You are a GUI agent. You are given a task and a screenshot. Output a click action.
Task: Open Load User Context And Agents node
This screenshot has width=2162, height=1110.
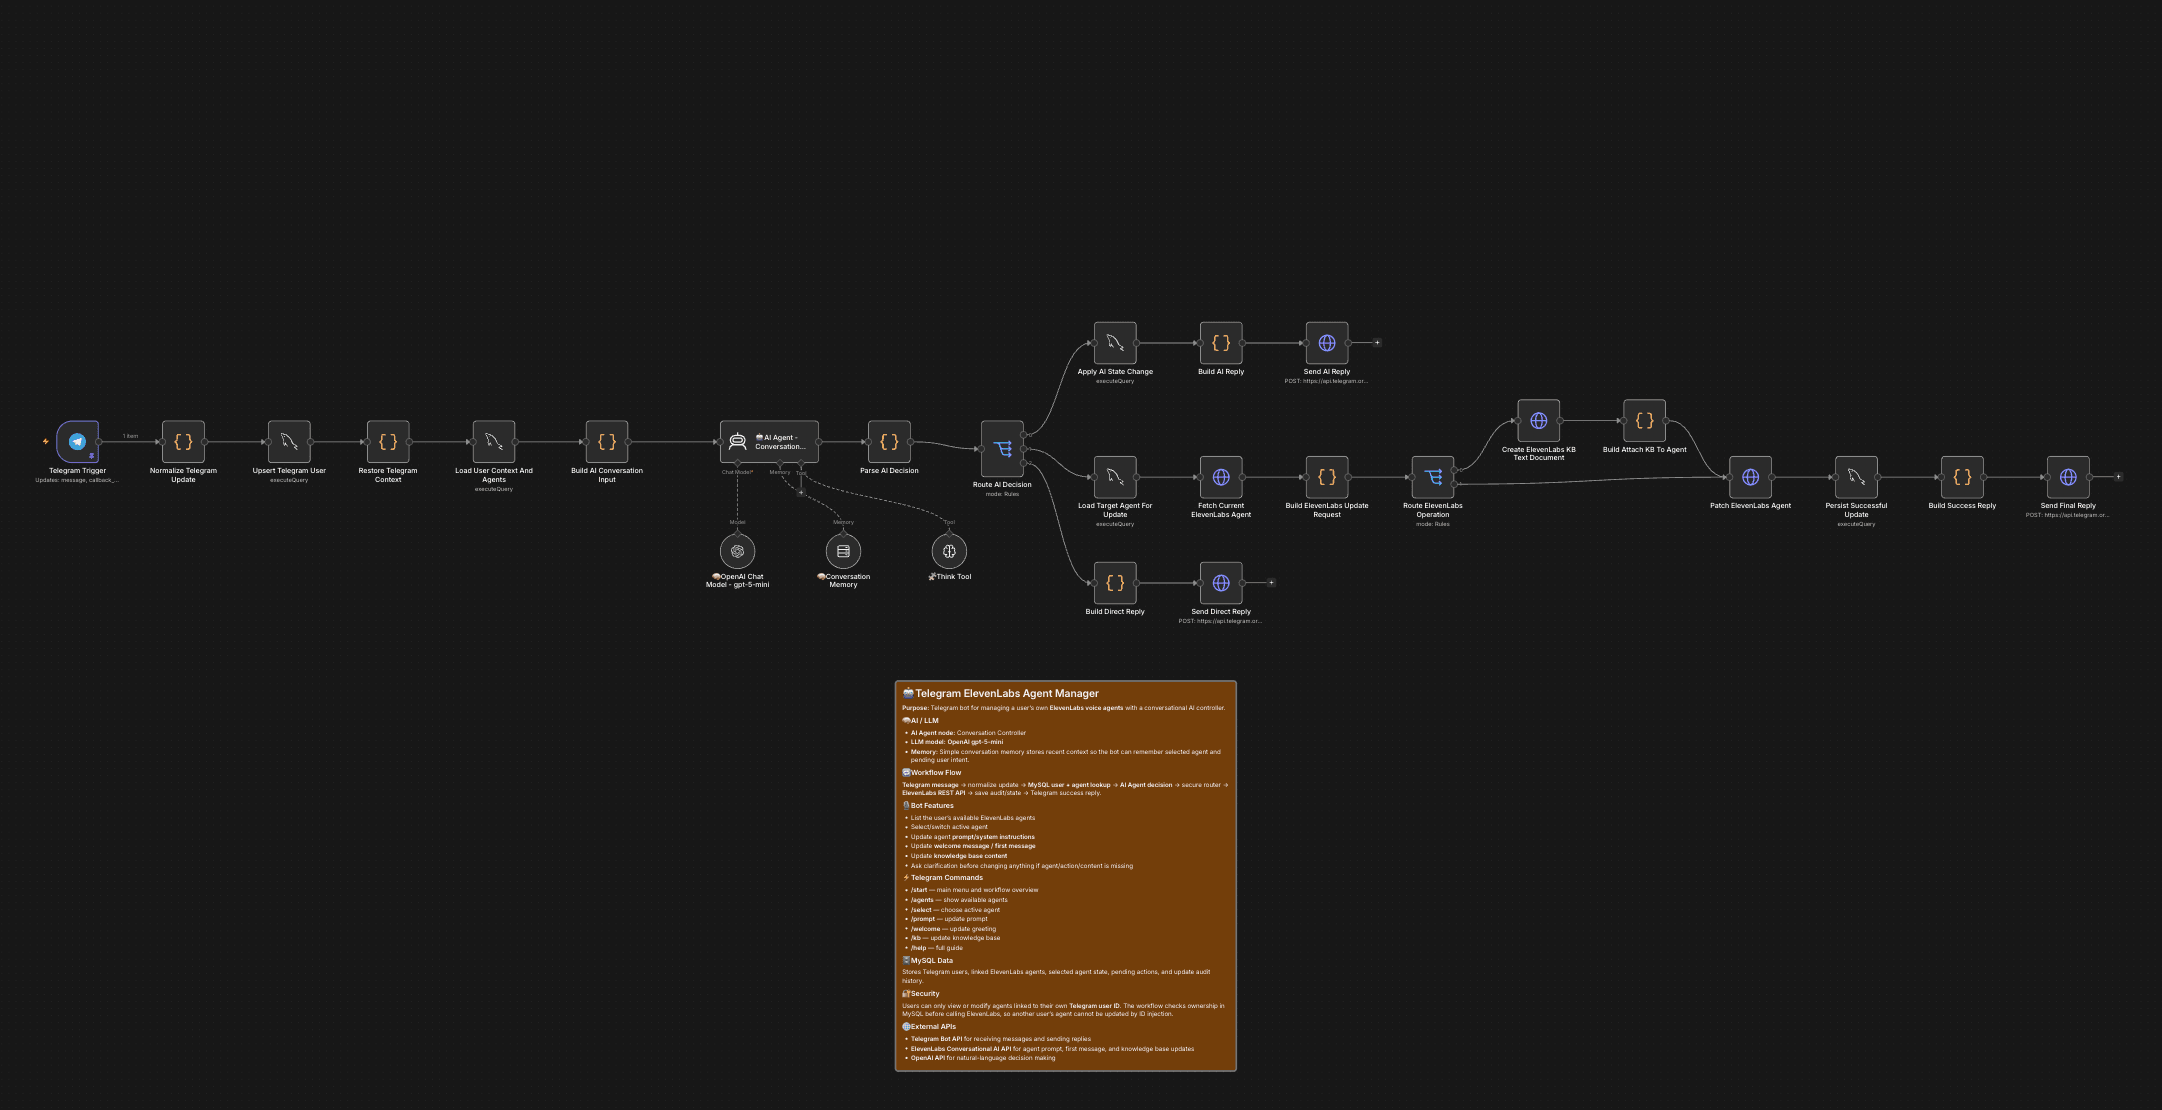coord(494,441)
